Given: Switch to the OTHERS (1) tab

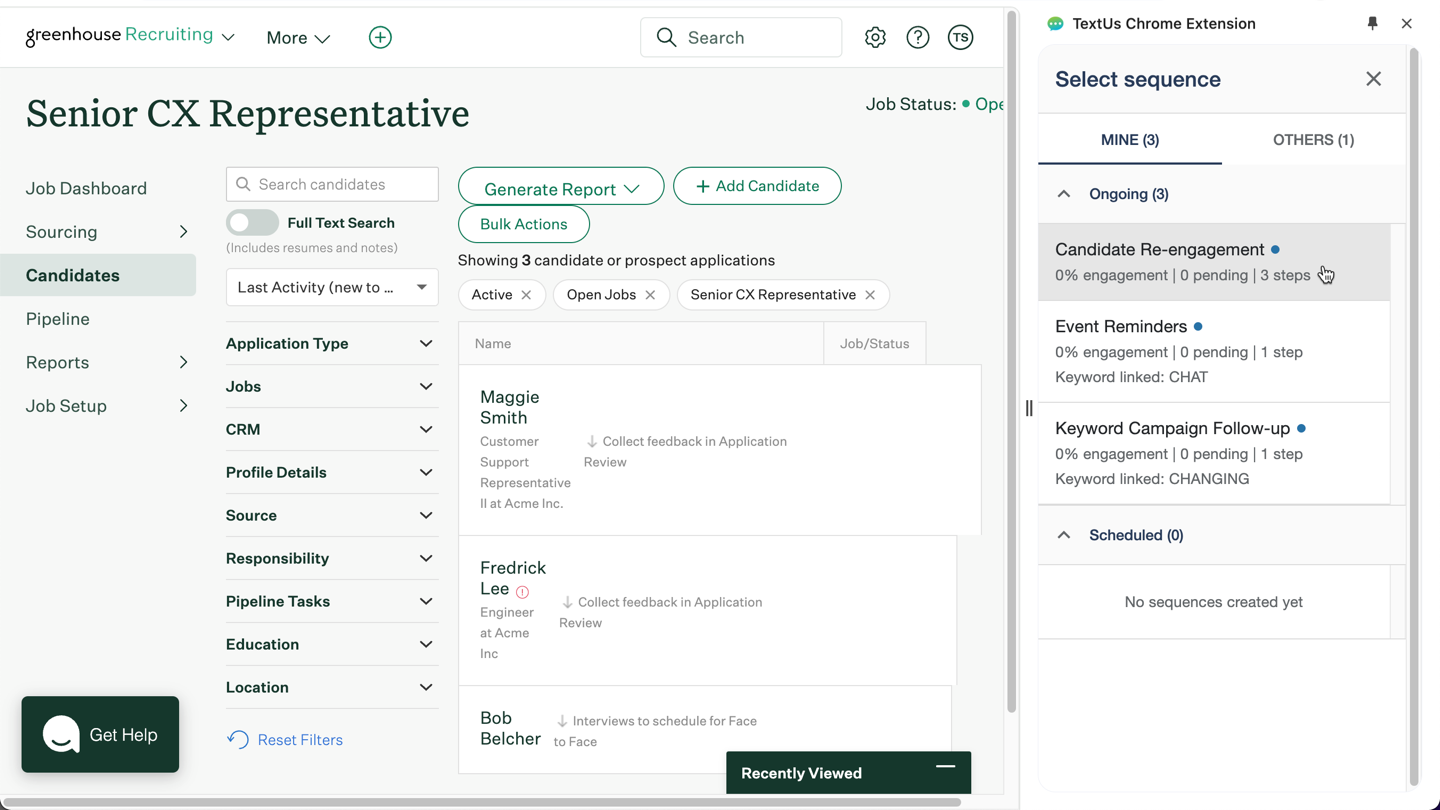Looking at the screenshot, I should coord(1313,140).
